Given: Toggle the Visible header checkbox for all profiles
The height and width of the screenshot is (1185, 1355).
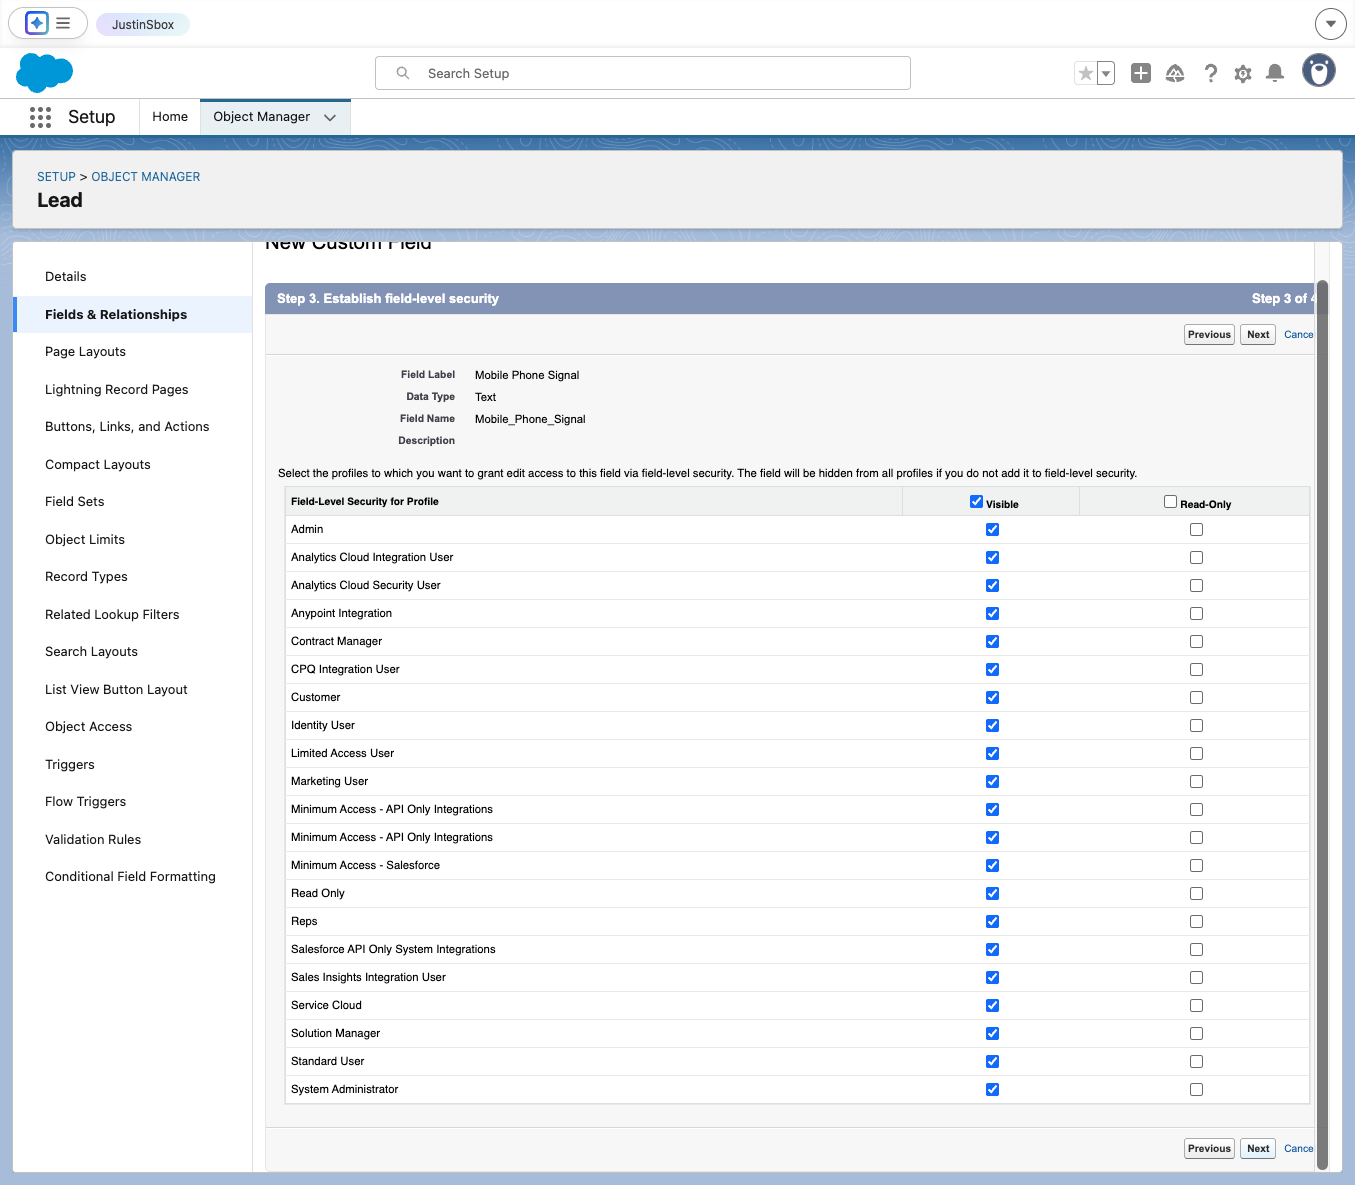Looking at the screenshot, I should coord(976,502).
